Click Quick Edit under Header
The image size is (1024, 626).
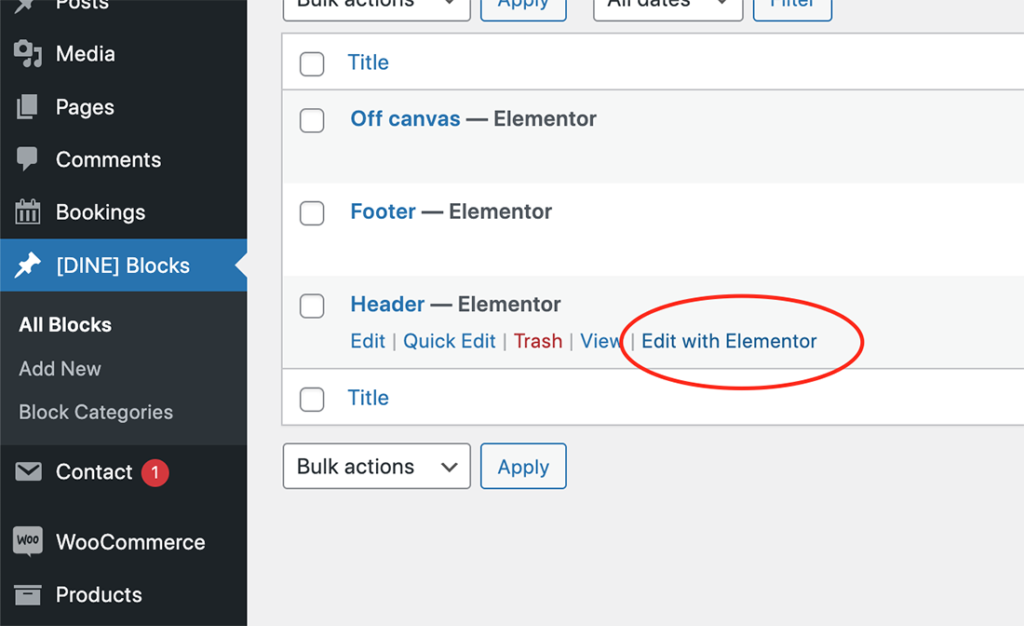coord(449,341)
